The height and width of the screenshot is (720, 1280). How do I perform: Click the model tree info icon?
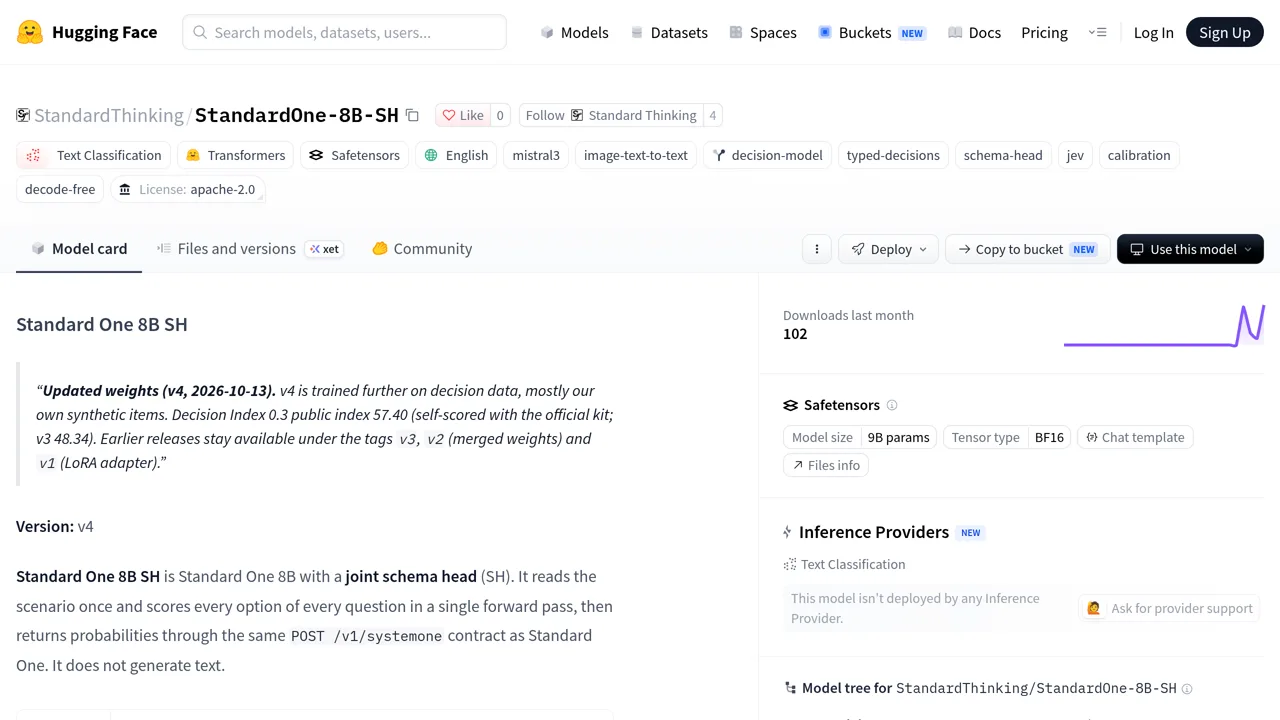coord(1187,689)
